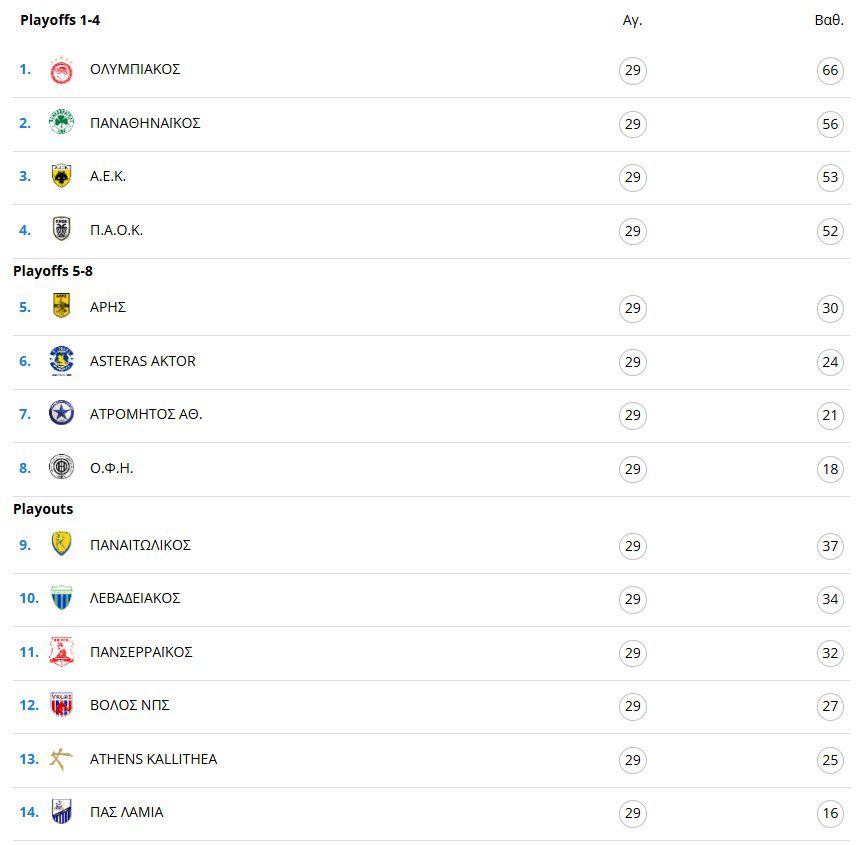Click the 66 points badge for Olympiacos
Screen dimensions: 857x845
[830, 70]
